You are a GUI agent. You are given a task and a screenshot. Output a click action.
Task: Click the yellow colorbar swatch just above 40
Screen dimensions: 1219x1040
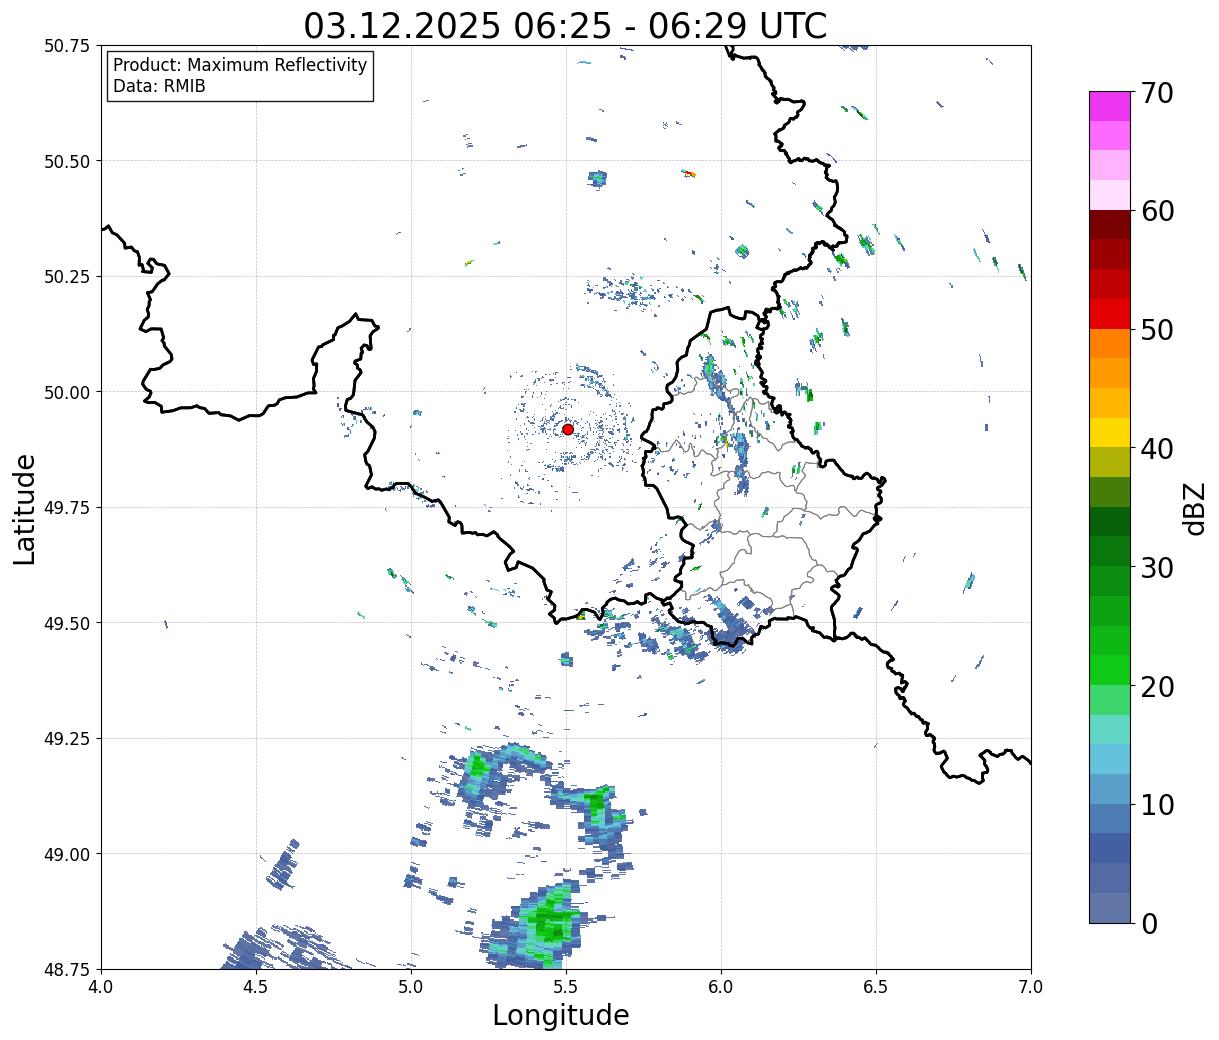[x=1110, y=432]
